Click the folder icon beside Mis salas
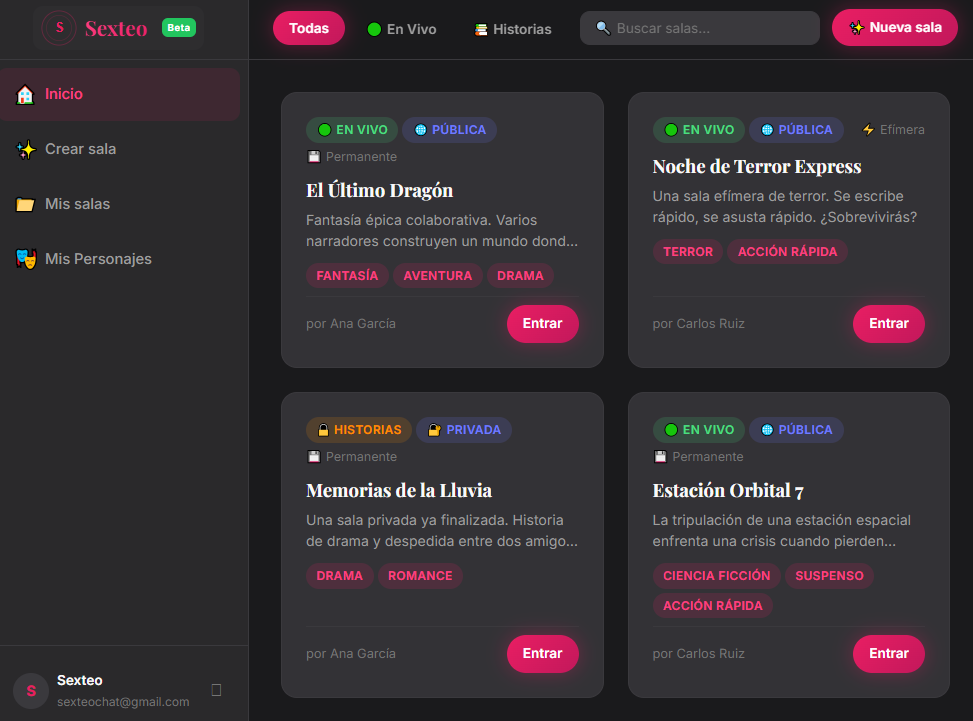This screenshot has width=973, height=721. [x=25, y=204]
